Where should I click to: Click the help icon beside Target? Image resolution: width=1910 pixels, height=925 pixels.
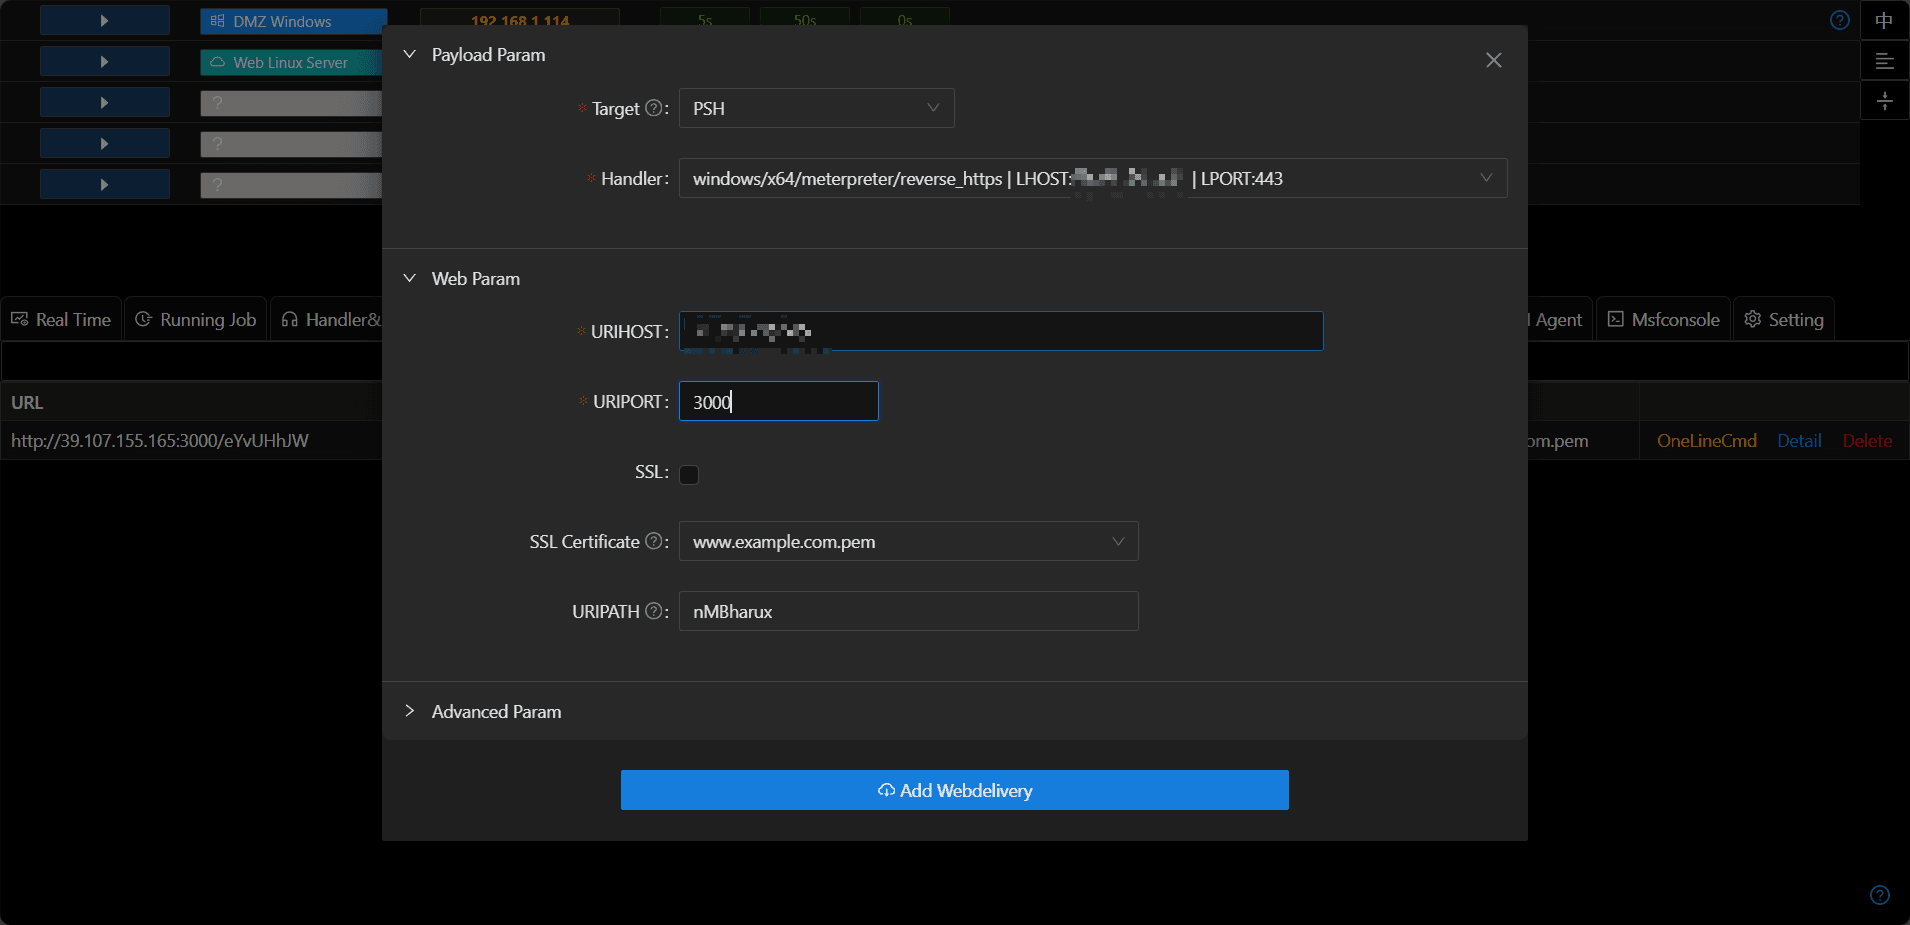654,108
